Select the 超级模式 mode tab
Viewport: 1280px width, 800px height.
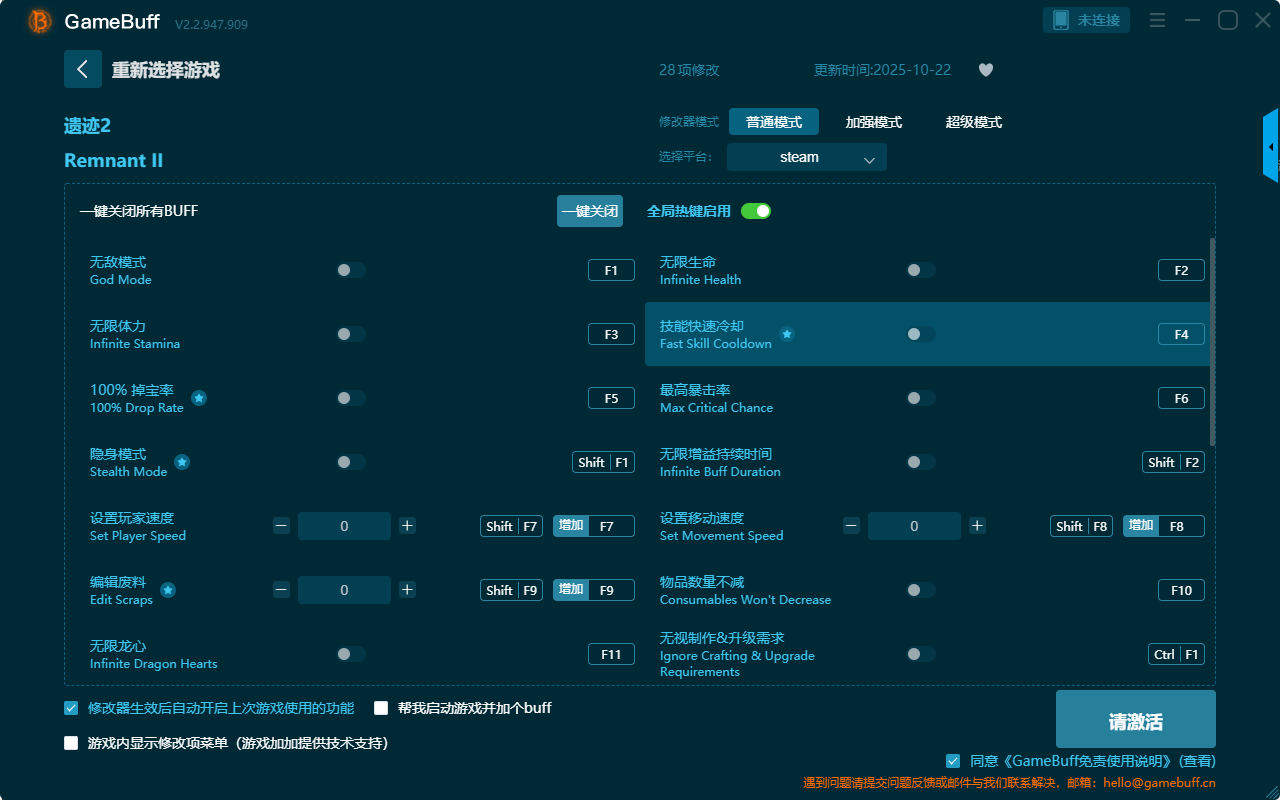tap(973, 122)
